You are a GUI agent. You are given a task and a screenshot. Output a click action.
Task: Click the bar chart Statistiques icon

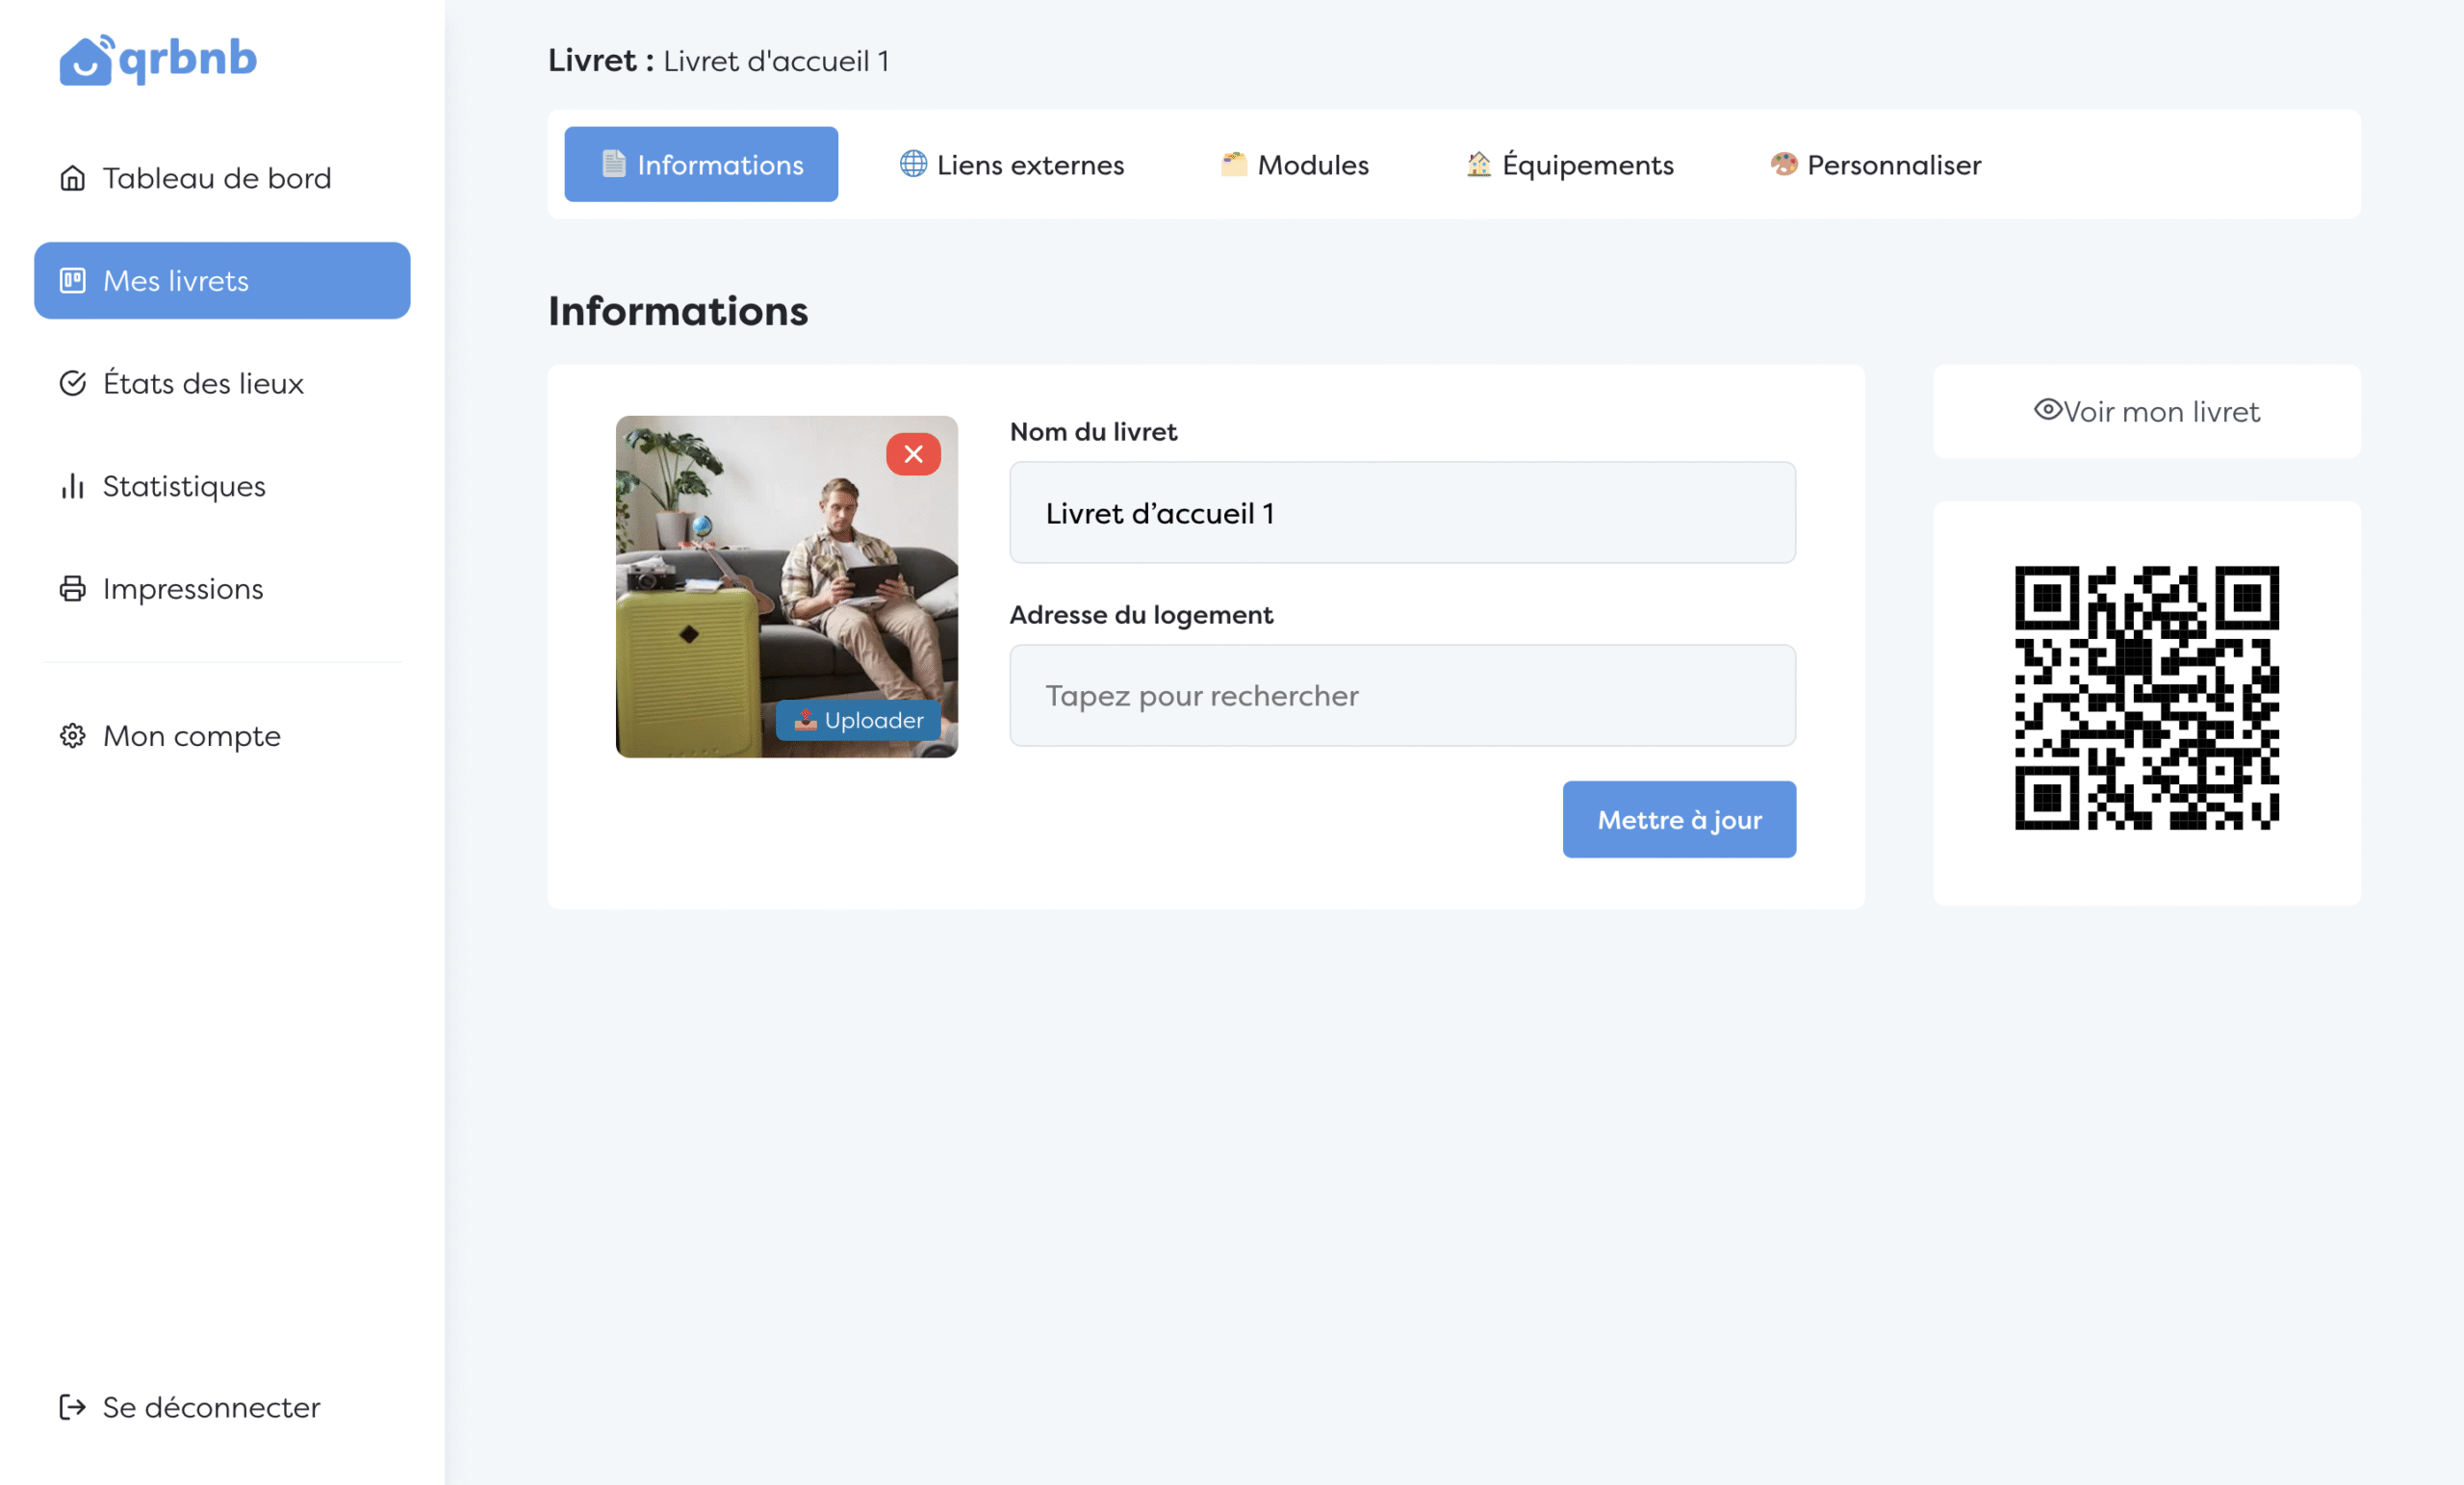72,486
